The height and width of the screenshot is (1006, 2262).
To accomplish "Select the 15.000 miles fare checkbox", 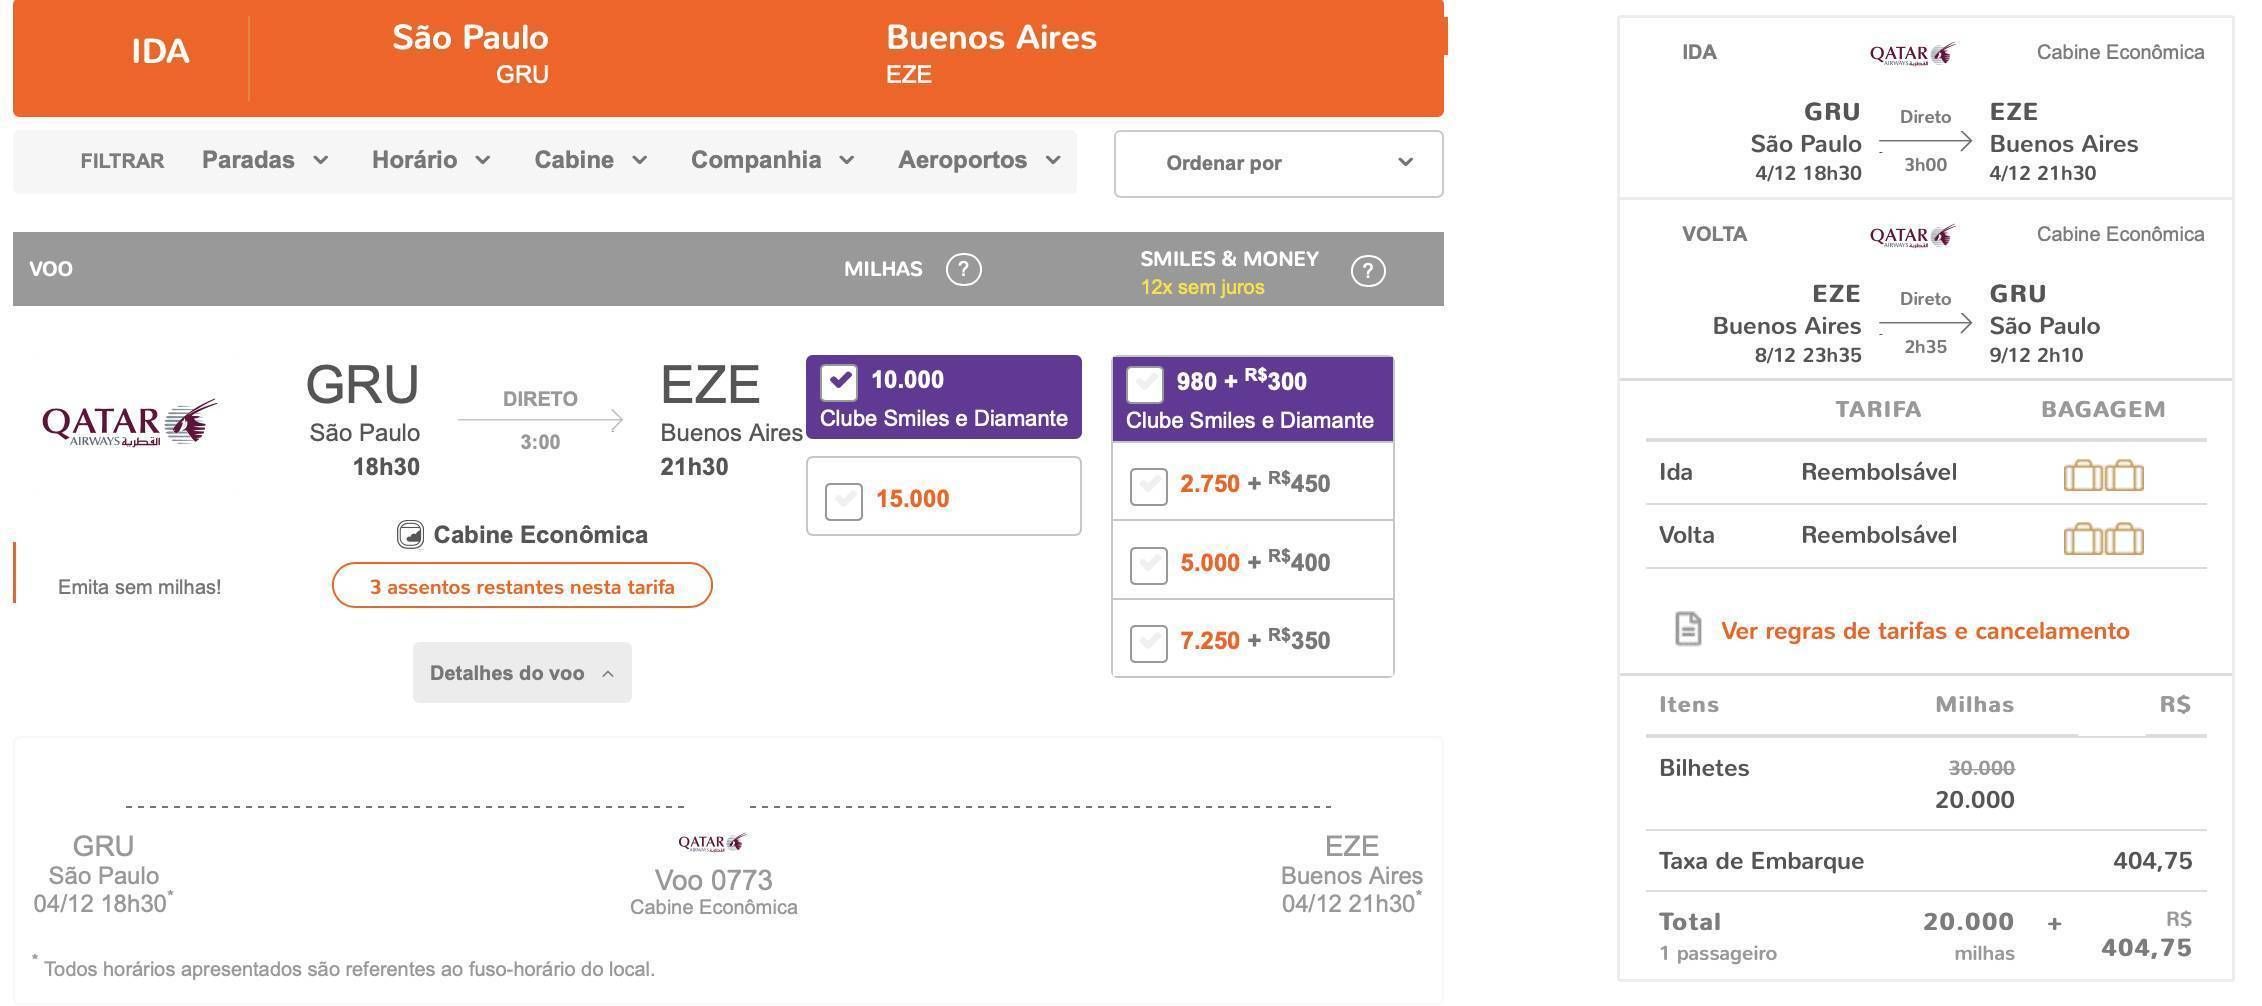I will click(x=844, y=500).
